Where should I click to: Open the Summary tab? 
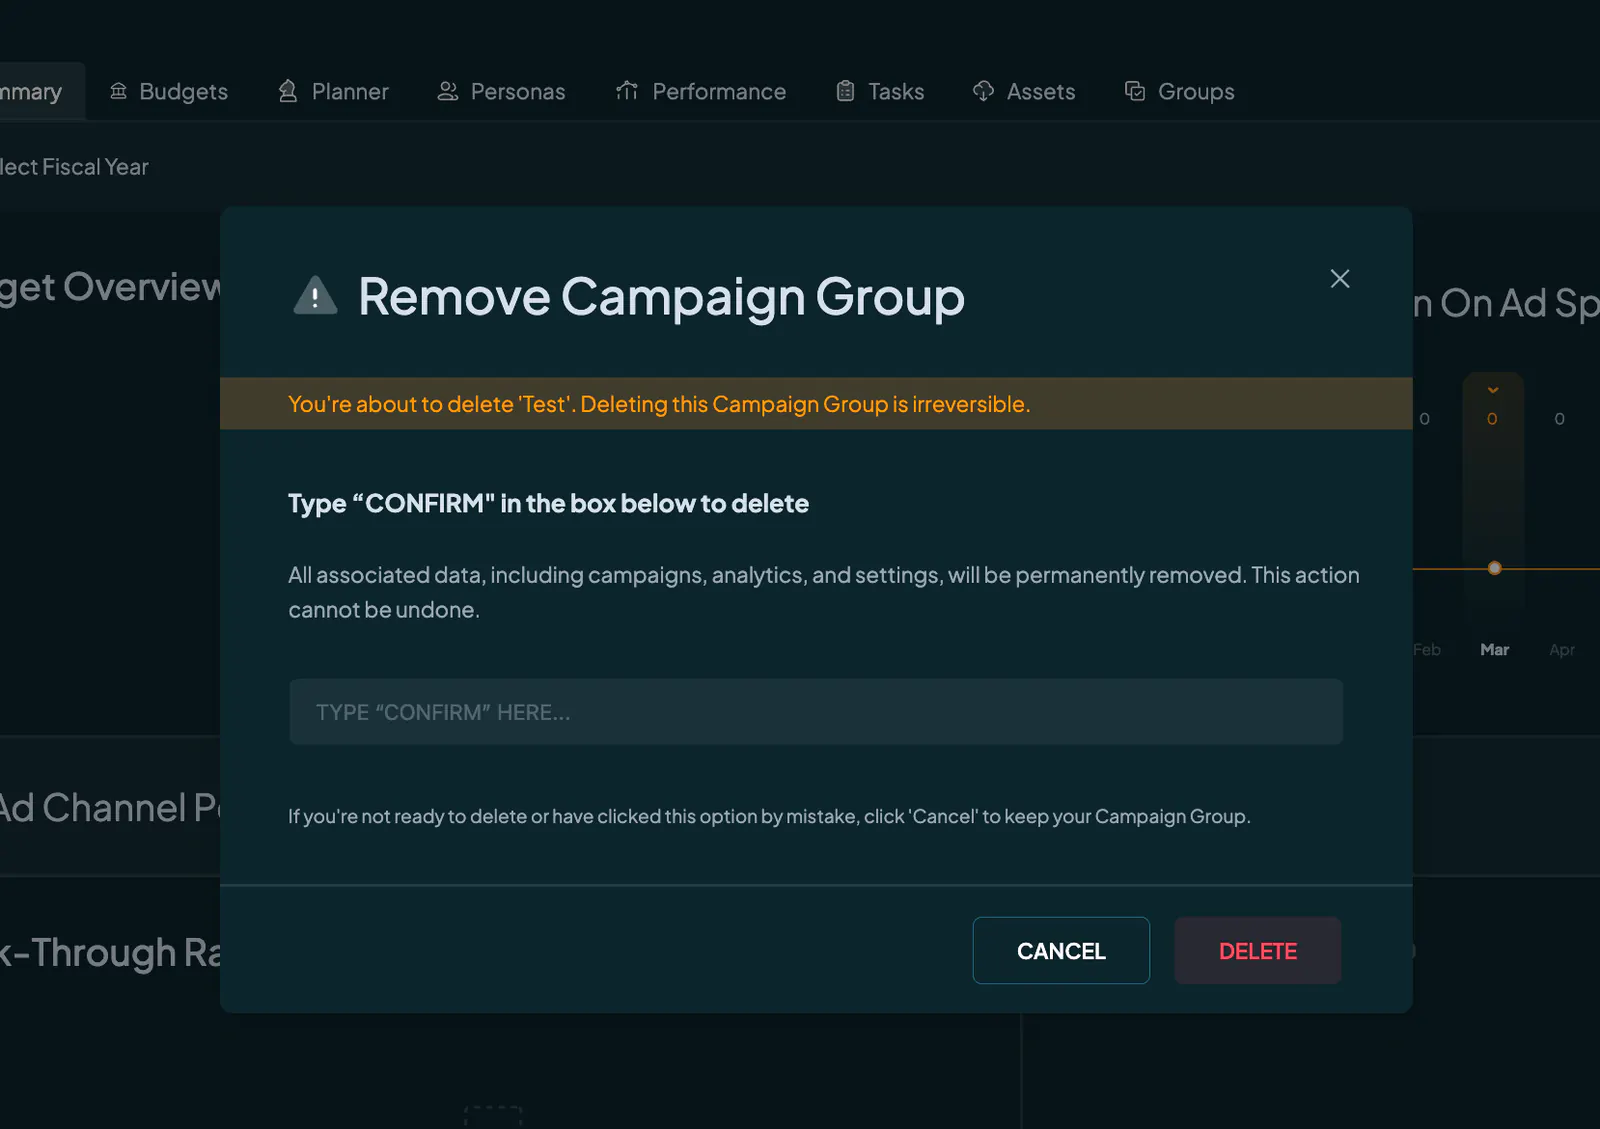[31, 91]
